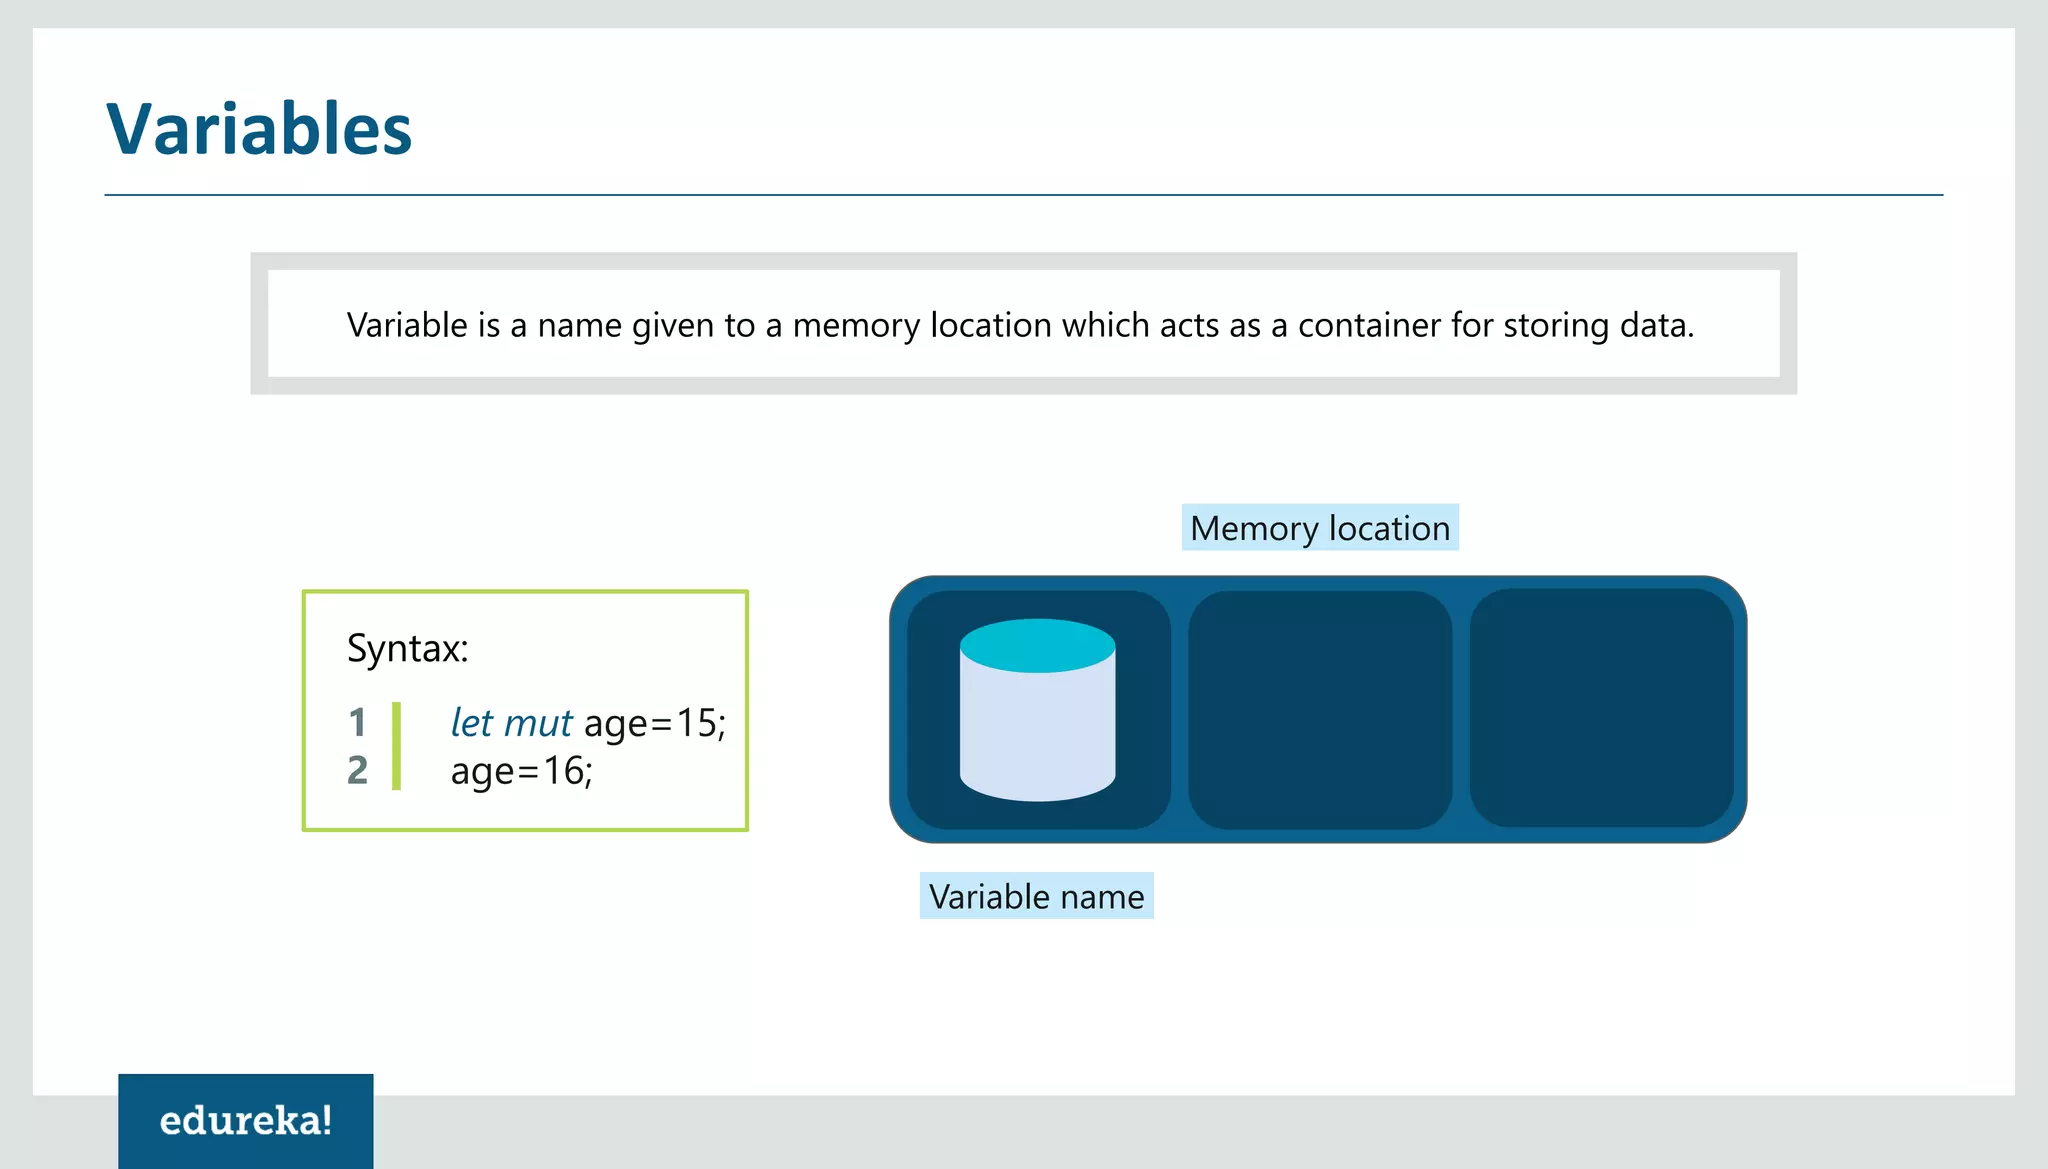Viewport: 2048px width, 1169px height.
Task: Click the "Variables" slide title
Action: click(259, 129)
